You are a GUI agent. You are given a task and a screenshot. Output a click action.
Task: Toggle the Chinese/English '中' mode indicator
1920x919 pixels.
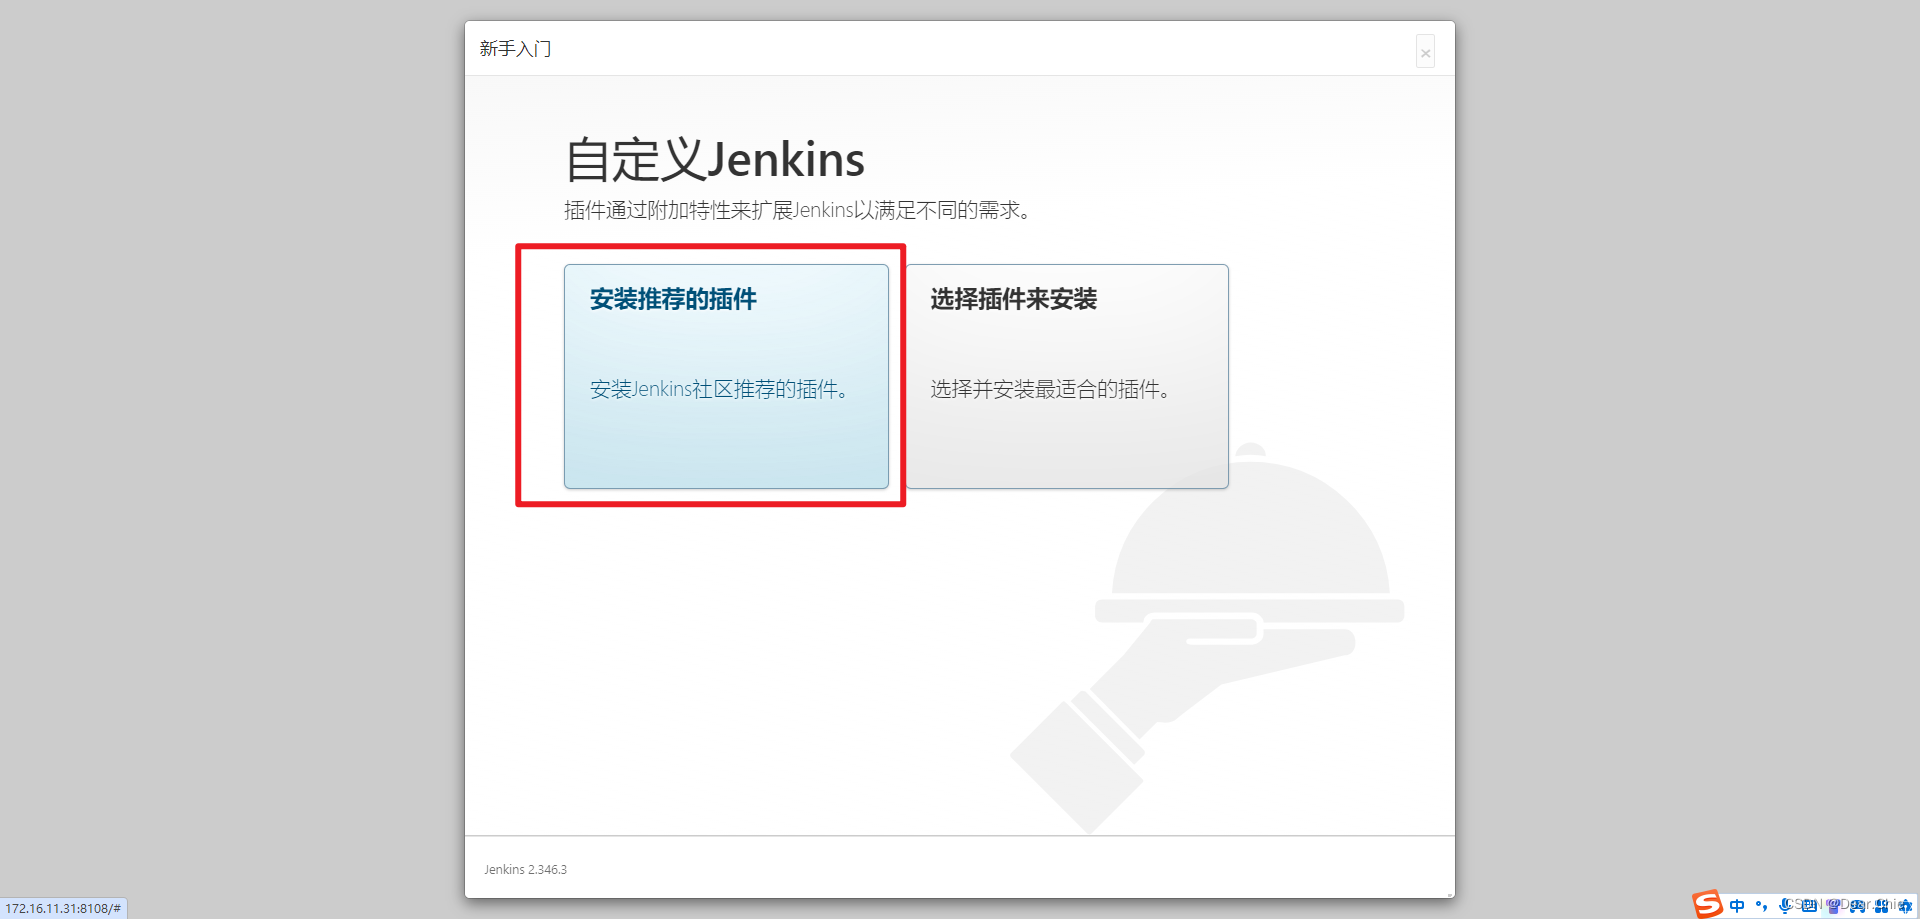[1737, 905]
